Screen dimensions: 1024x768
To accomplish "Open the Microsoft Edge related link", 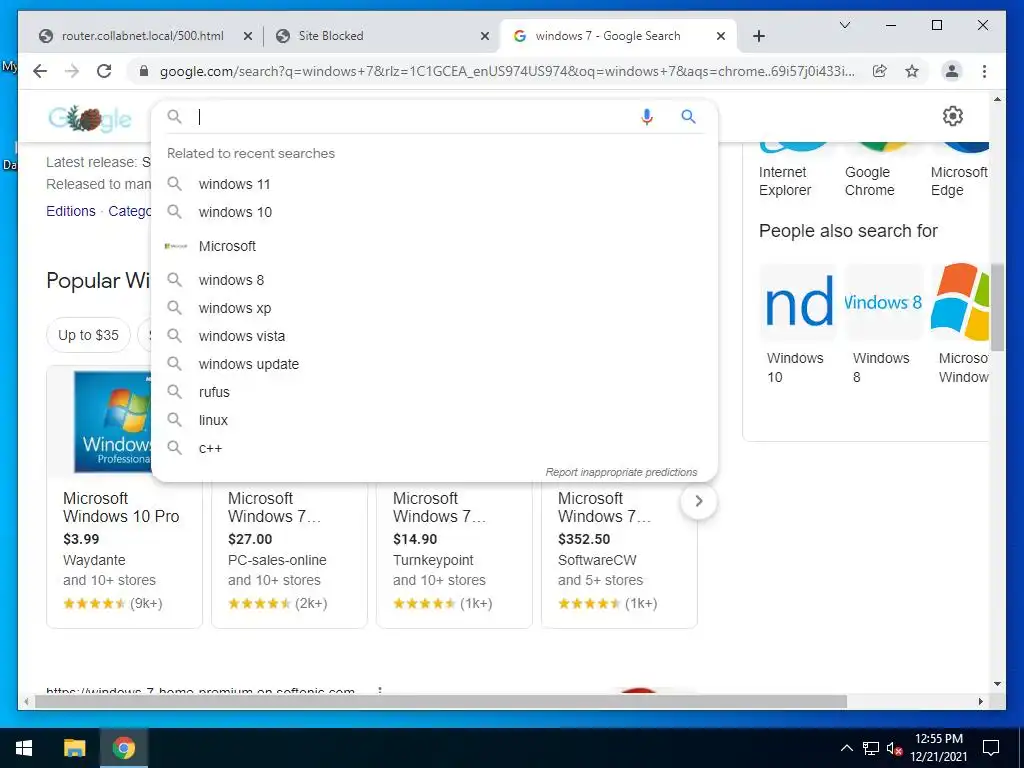I will coord(959,181).
